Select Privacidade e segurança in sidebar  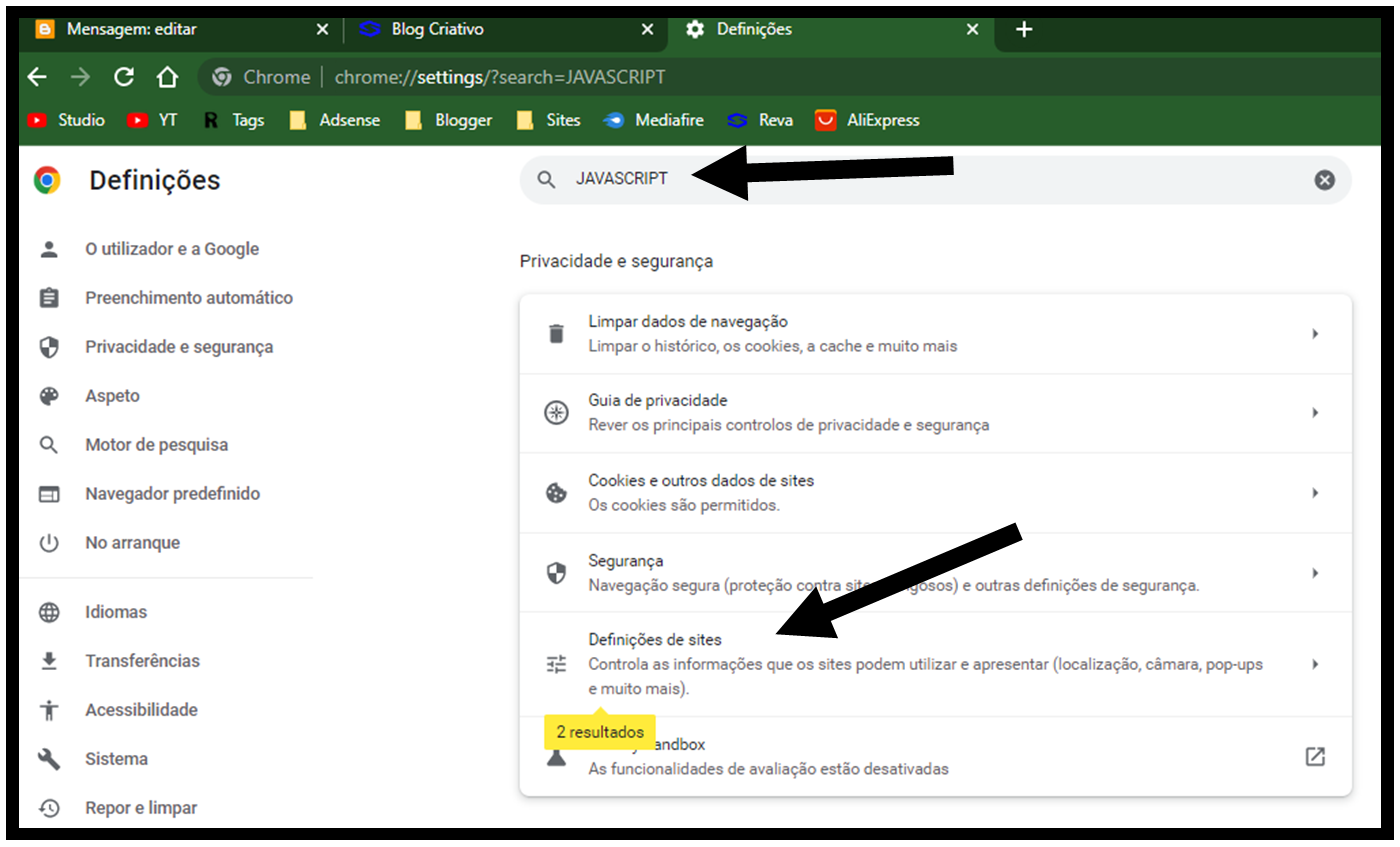click(178, 347)
